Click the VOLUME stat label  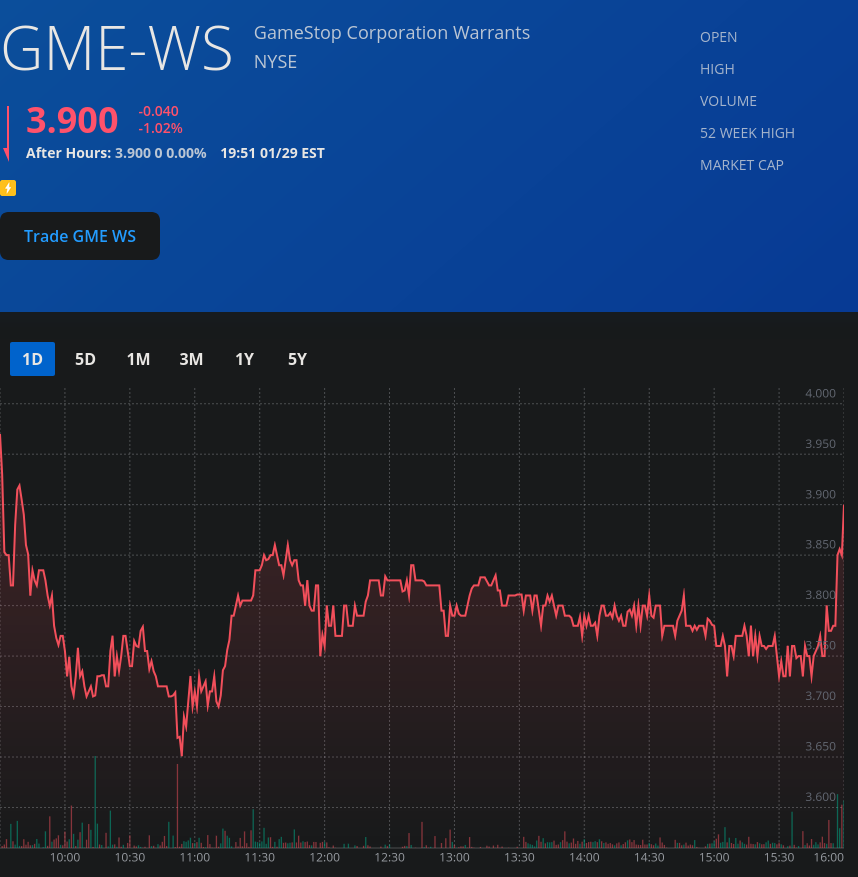(x=728, y=101)
